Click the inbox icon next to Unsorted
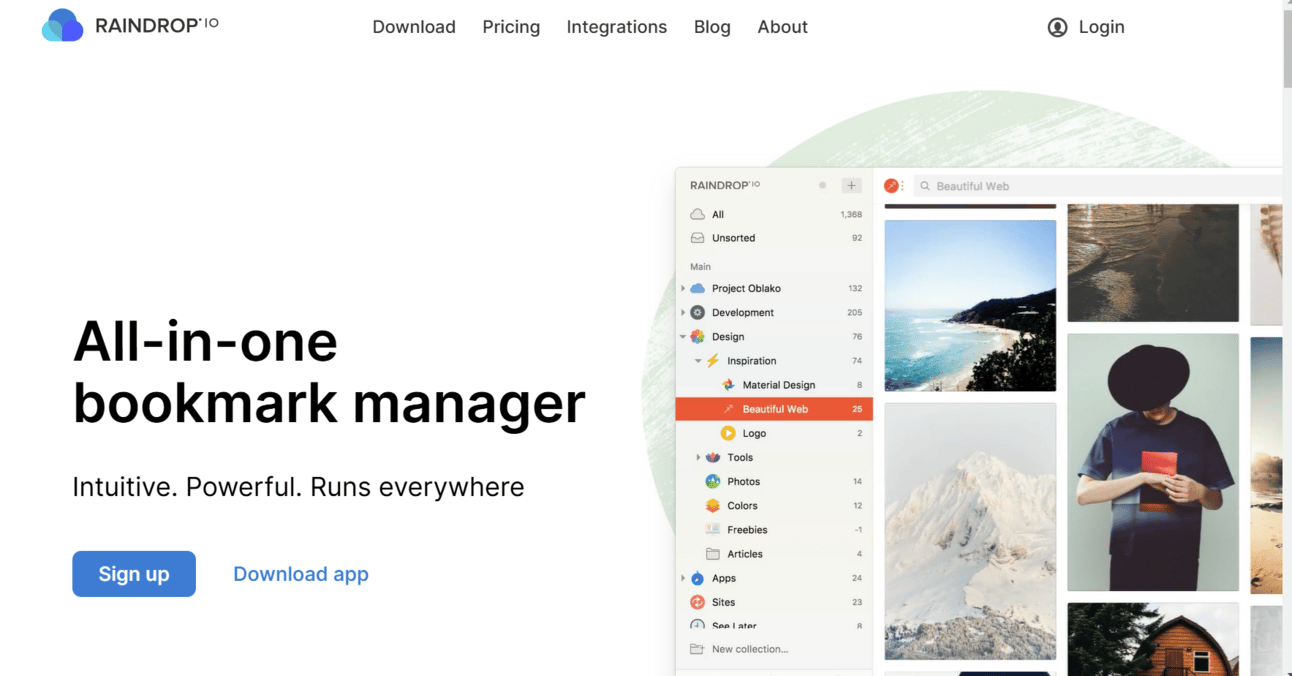 pyautogui.click(x=697, y=238)
